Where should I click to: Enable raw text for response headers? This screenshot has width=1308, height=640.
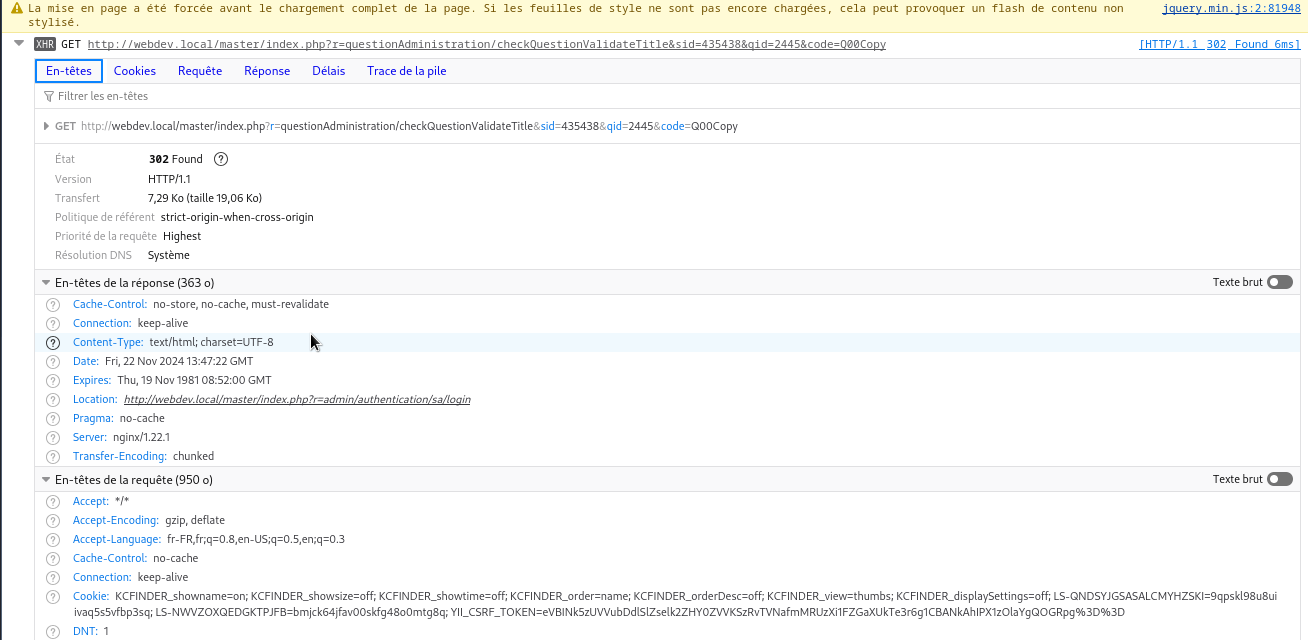tap(1280, 282)
